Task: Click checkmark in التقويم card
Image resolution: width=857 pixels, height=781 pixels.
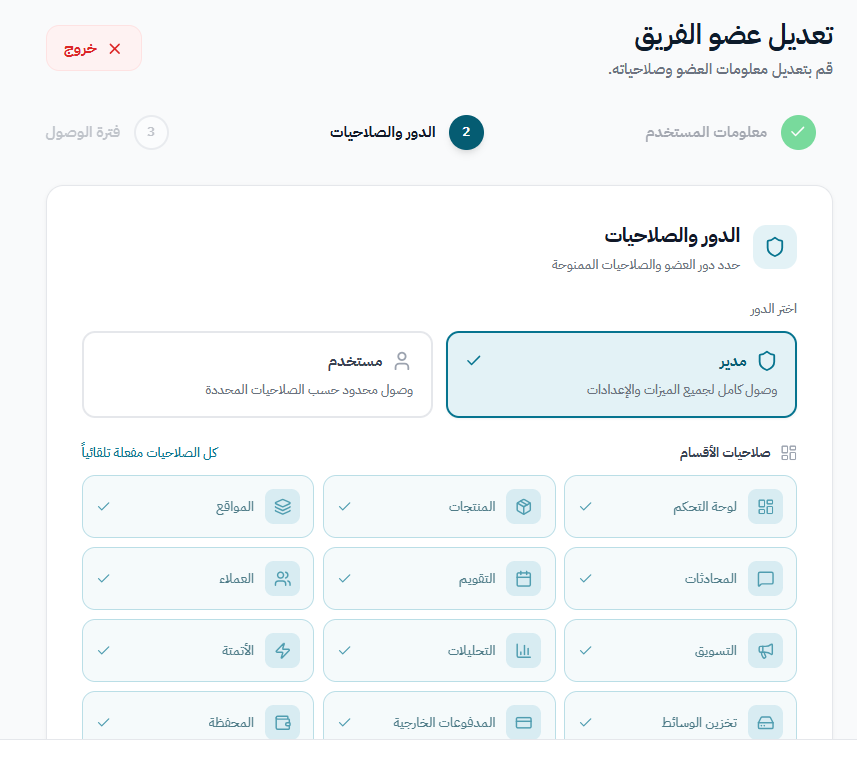Action: coord(344,578)
